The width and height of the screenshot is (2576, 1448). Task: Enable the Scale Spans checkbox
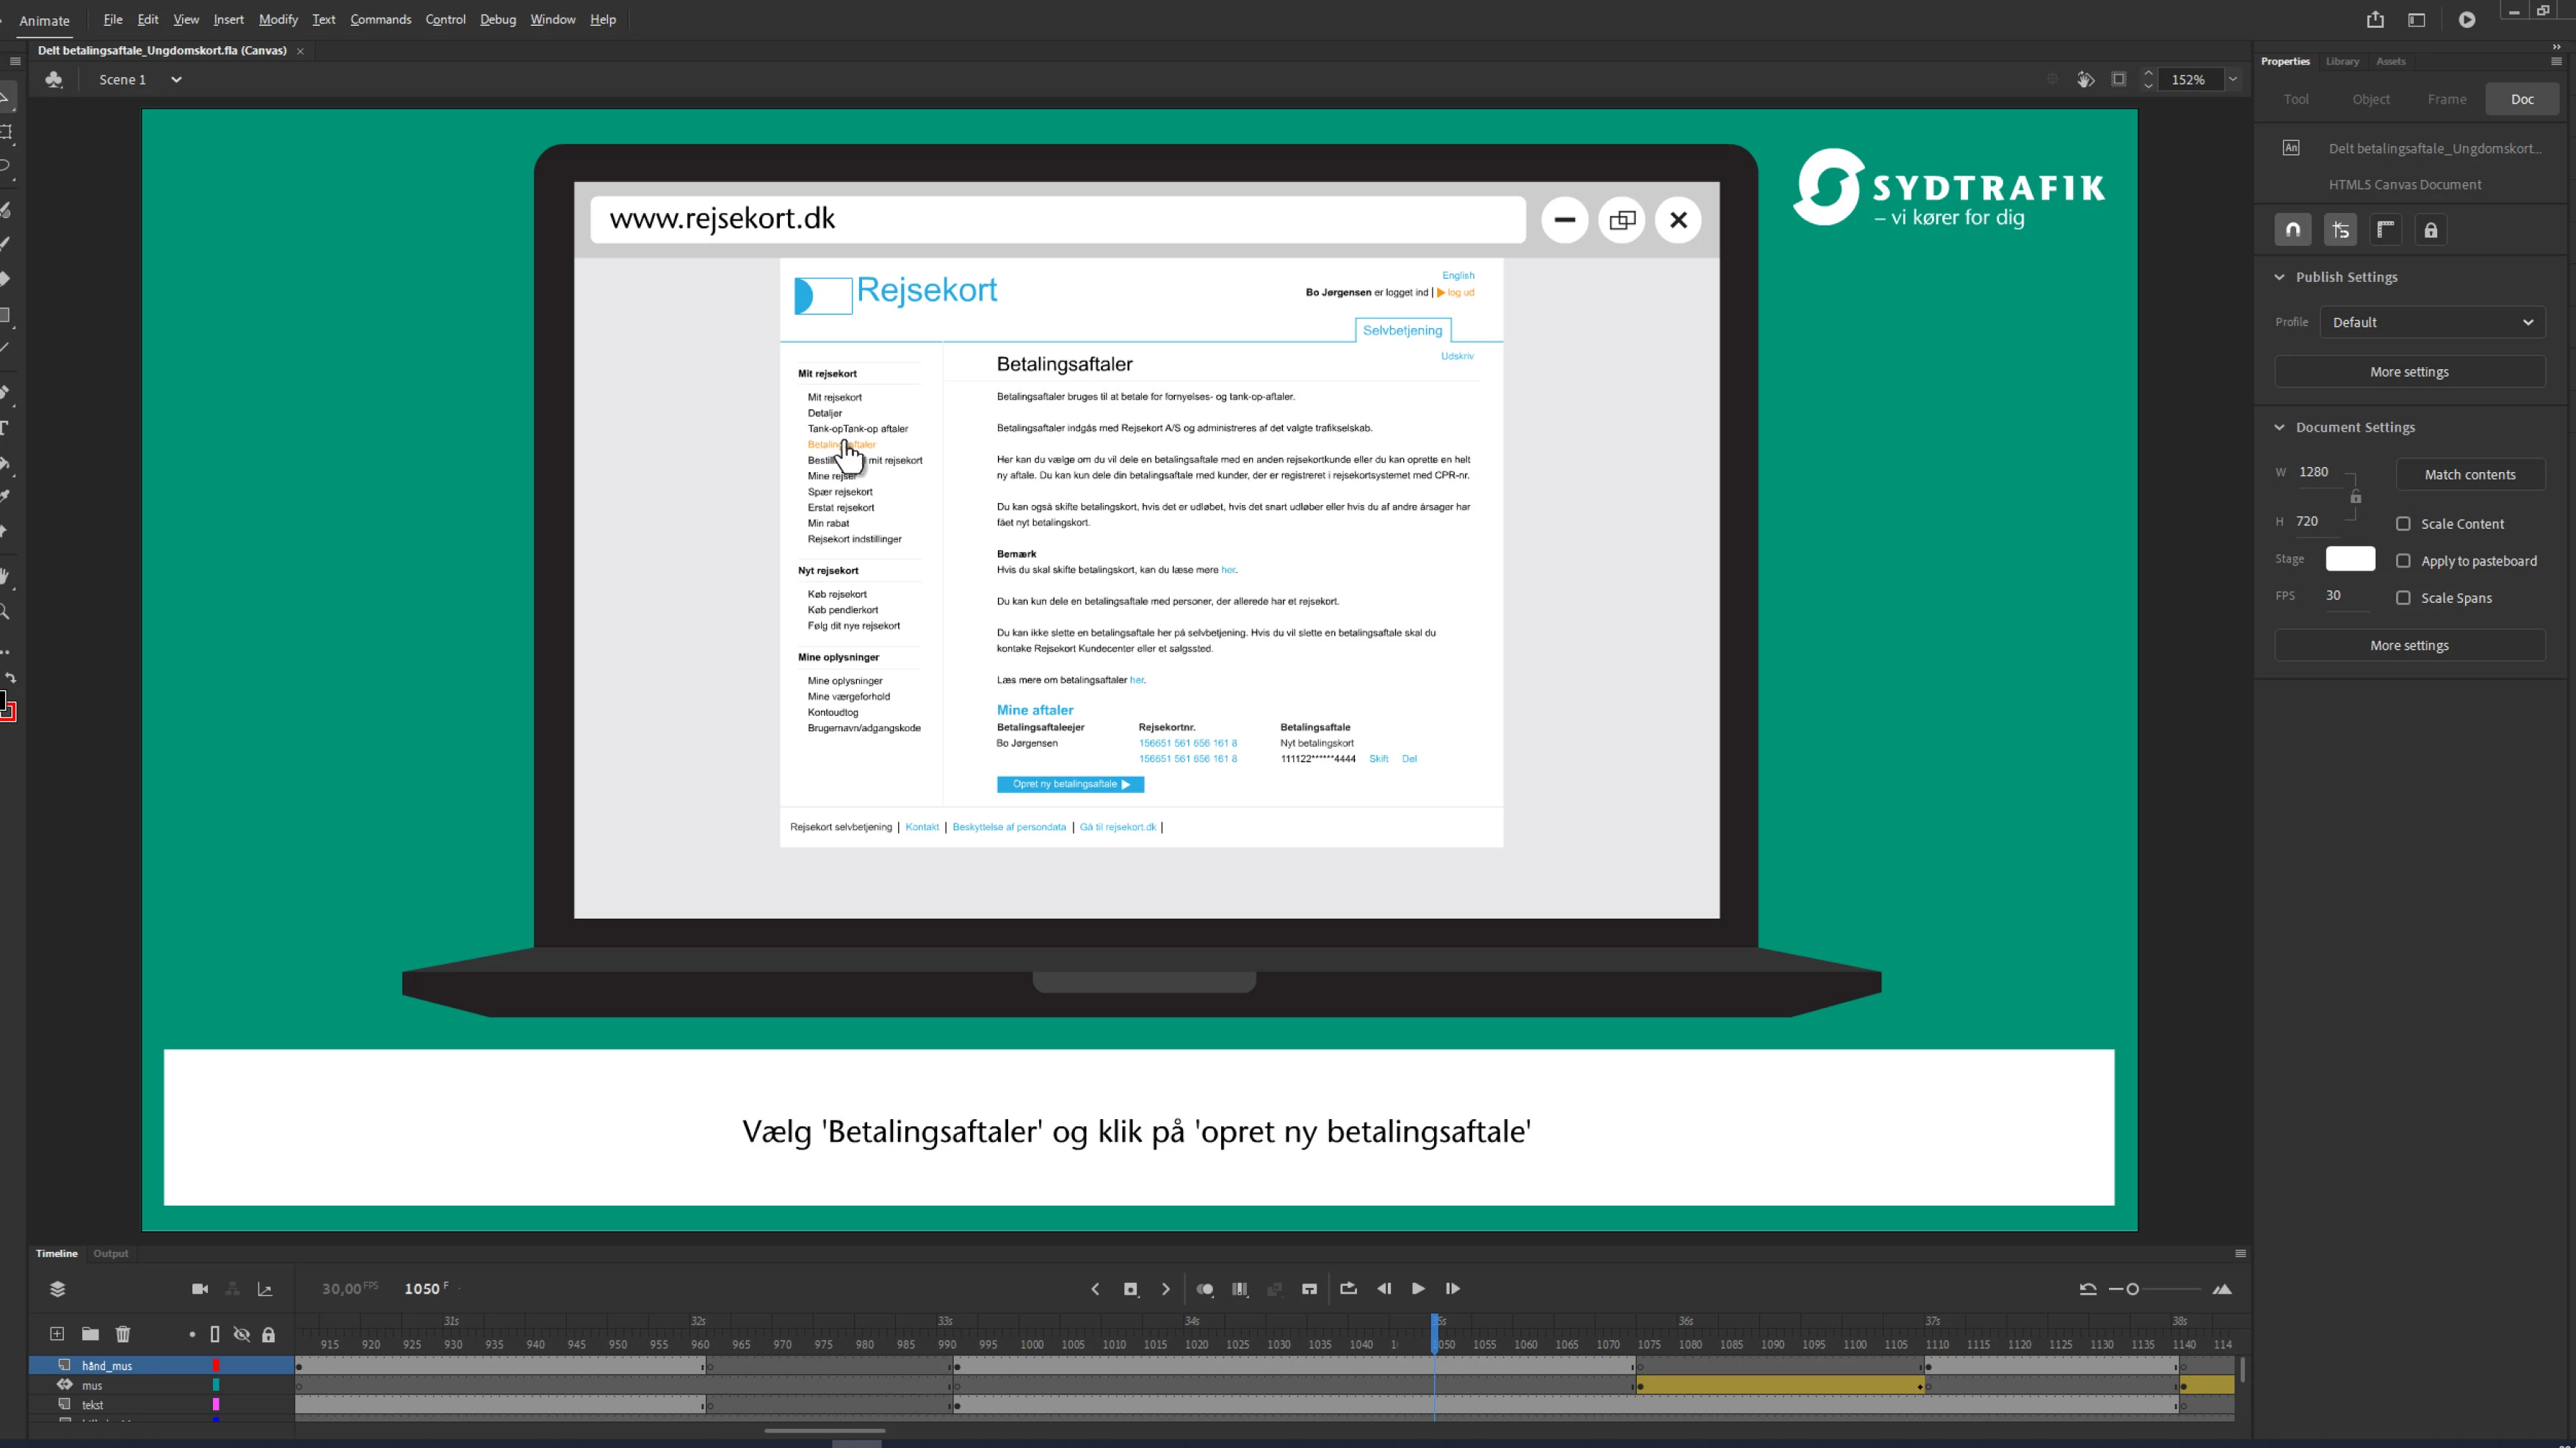tap(2403, 598)
